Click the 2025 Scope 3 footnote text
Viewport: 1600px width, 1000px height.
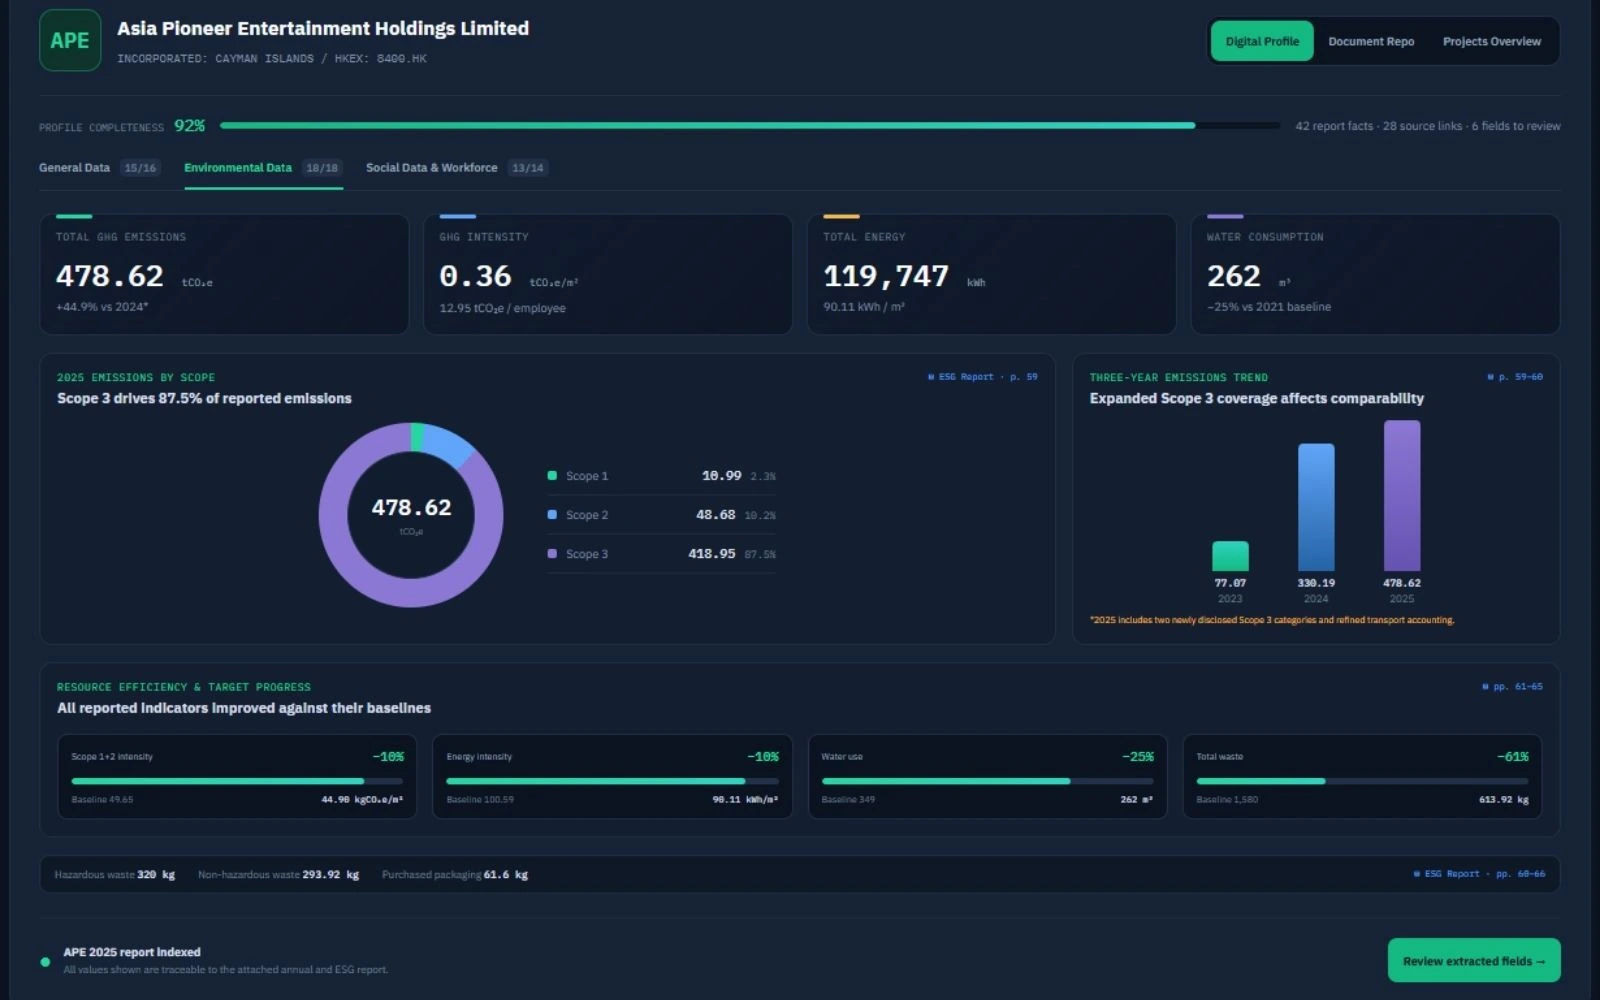pos(1272,620)
